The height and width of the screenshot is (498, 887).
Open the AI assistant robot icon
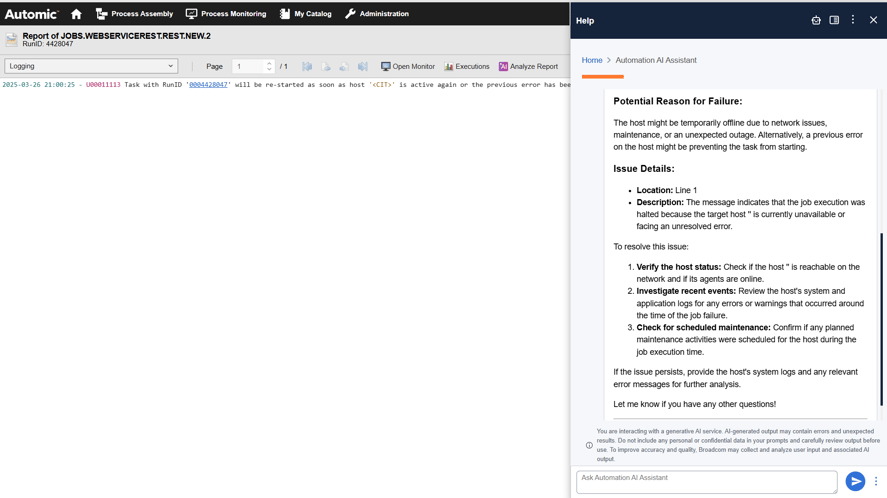click(x=816, y=20)
